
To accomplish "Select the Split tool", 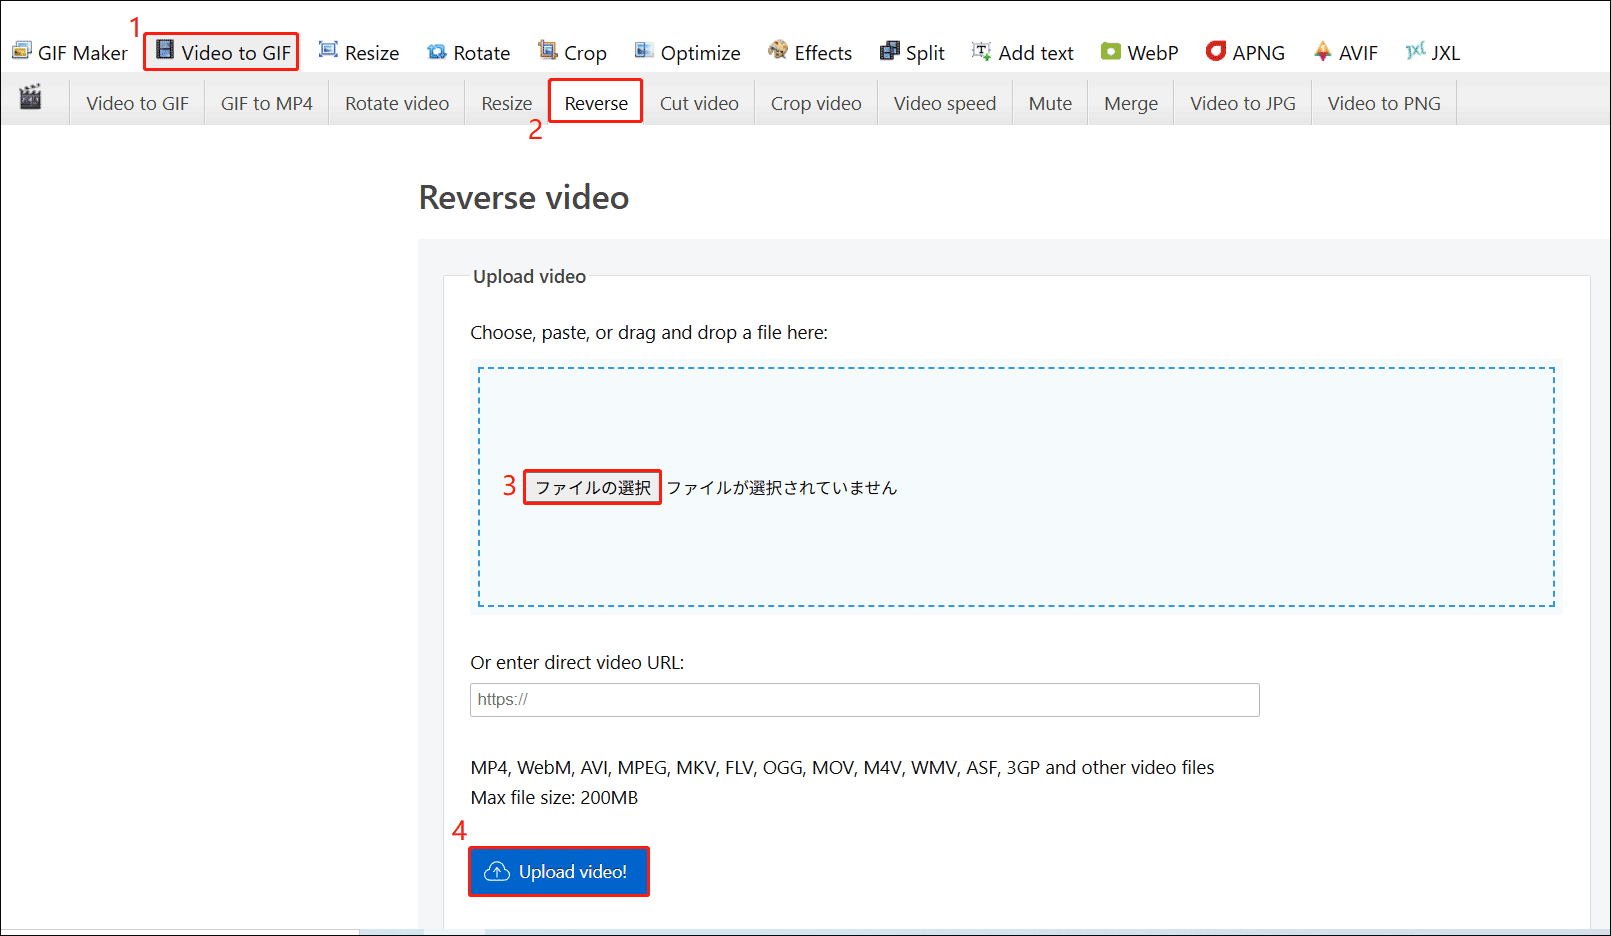I will pyautogui.click(x=911, y=52).
